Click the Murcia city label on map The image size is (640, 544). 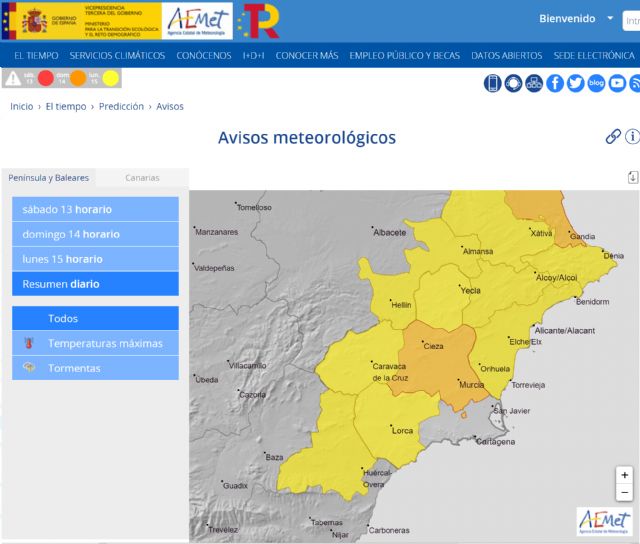(x=471, y=385)
